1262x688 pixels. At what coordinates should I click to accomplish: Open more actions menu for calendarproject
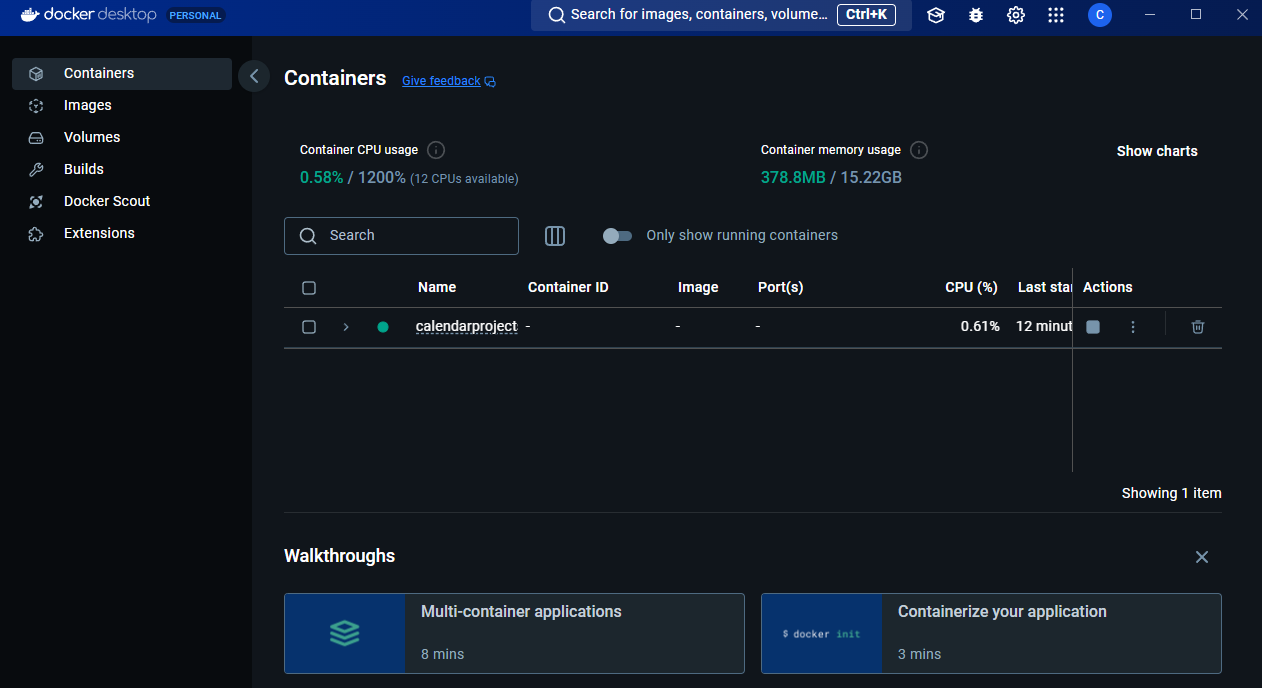click(1133, 327)
